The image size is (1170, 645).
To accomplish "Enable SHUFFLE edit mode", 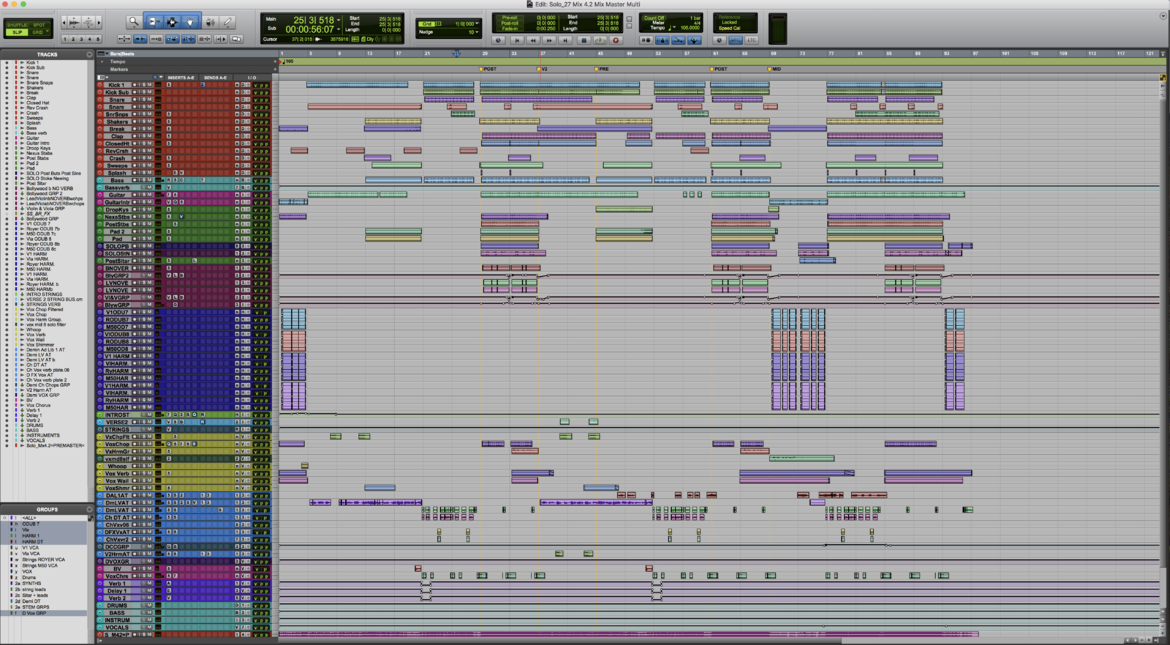I will point(15,25).
